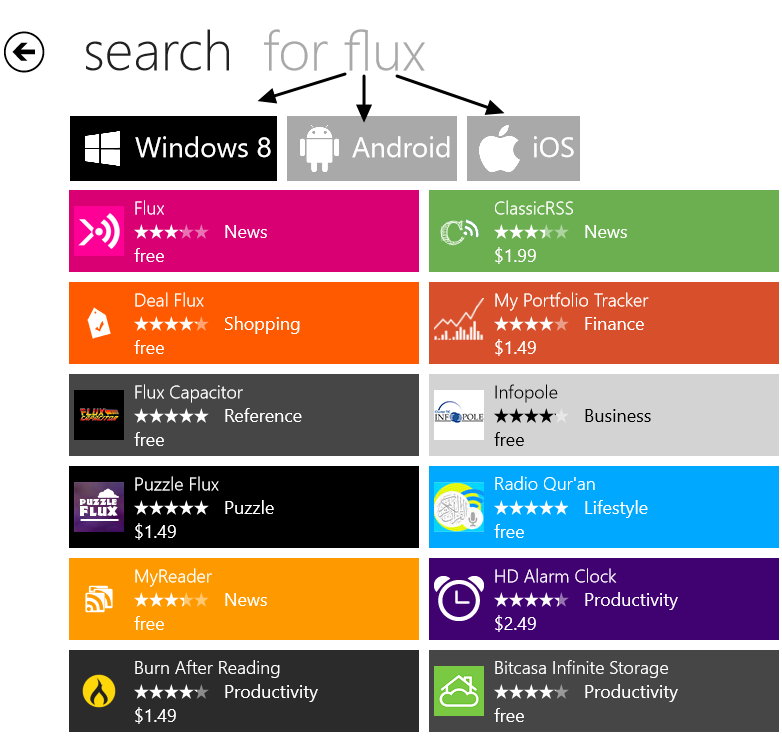This screenshot has width=782, height=737.
Task: Select the Bitcasa cloud house icon
Action: click(x=459, y=691)
